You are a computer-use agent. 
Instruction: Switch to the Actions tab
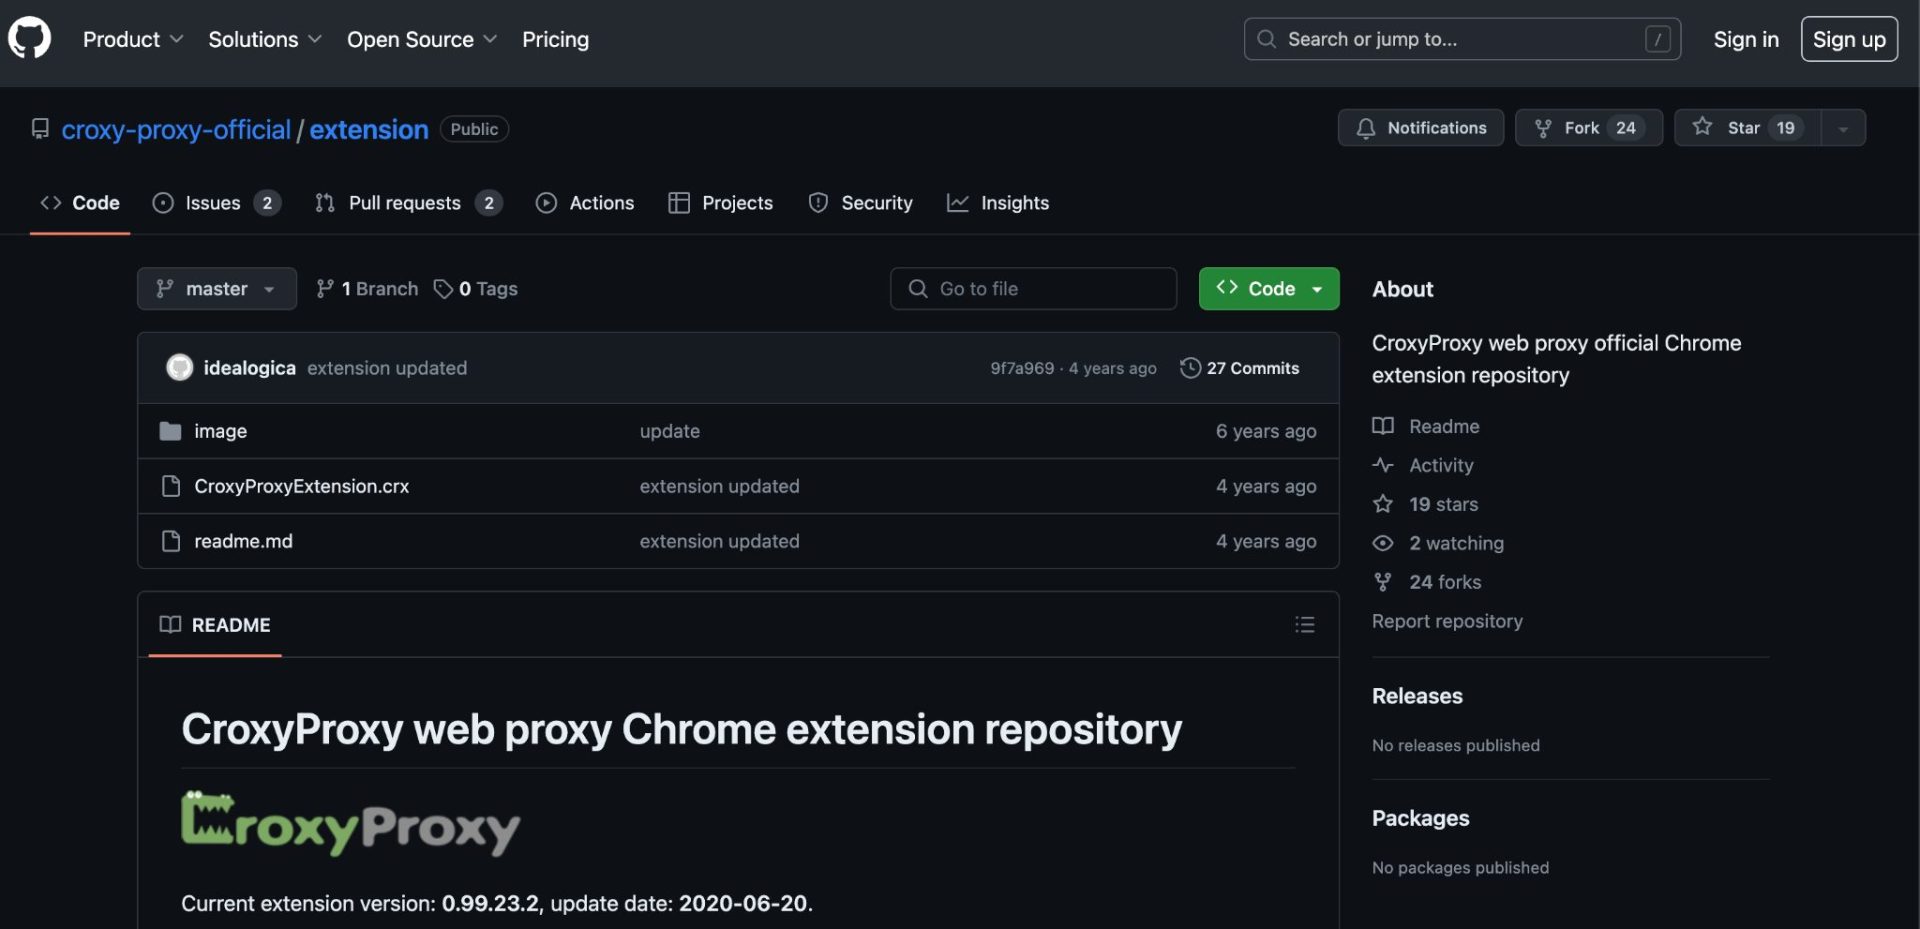pos(585,203)
